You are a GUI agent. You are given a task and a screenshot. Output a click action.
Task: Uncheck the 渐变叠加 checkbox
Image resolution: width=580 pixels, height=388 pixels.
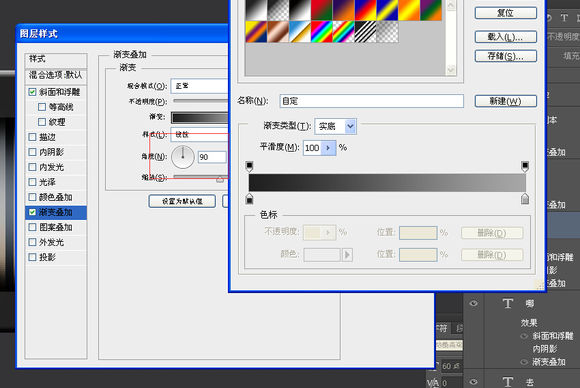pyautogui.click(x=32, y=212)
